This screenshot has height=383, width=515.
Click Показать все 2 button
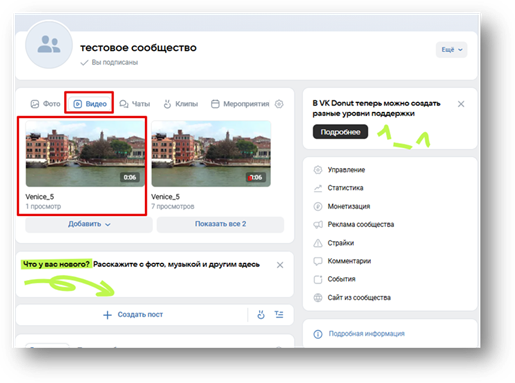(x=220, y=224)
